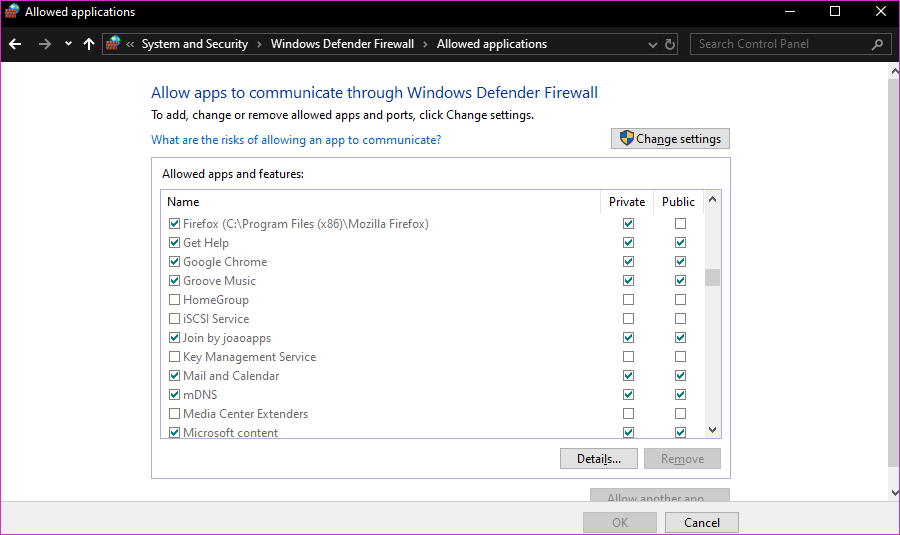The height and width of the screenshot is (535, 900).
Task: Click the OK button
Action: point(620,522)
